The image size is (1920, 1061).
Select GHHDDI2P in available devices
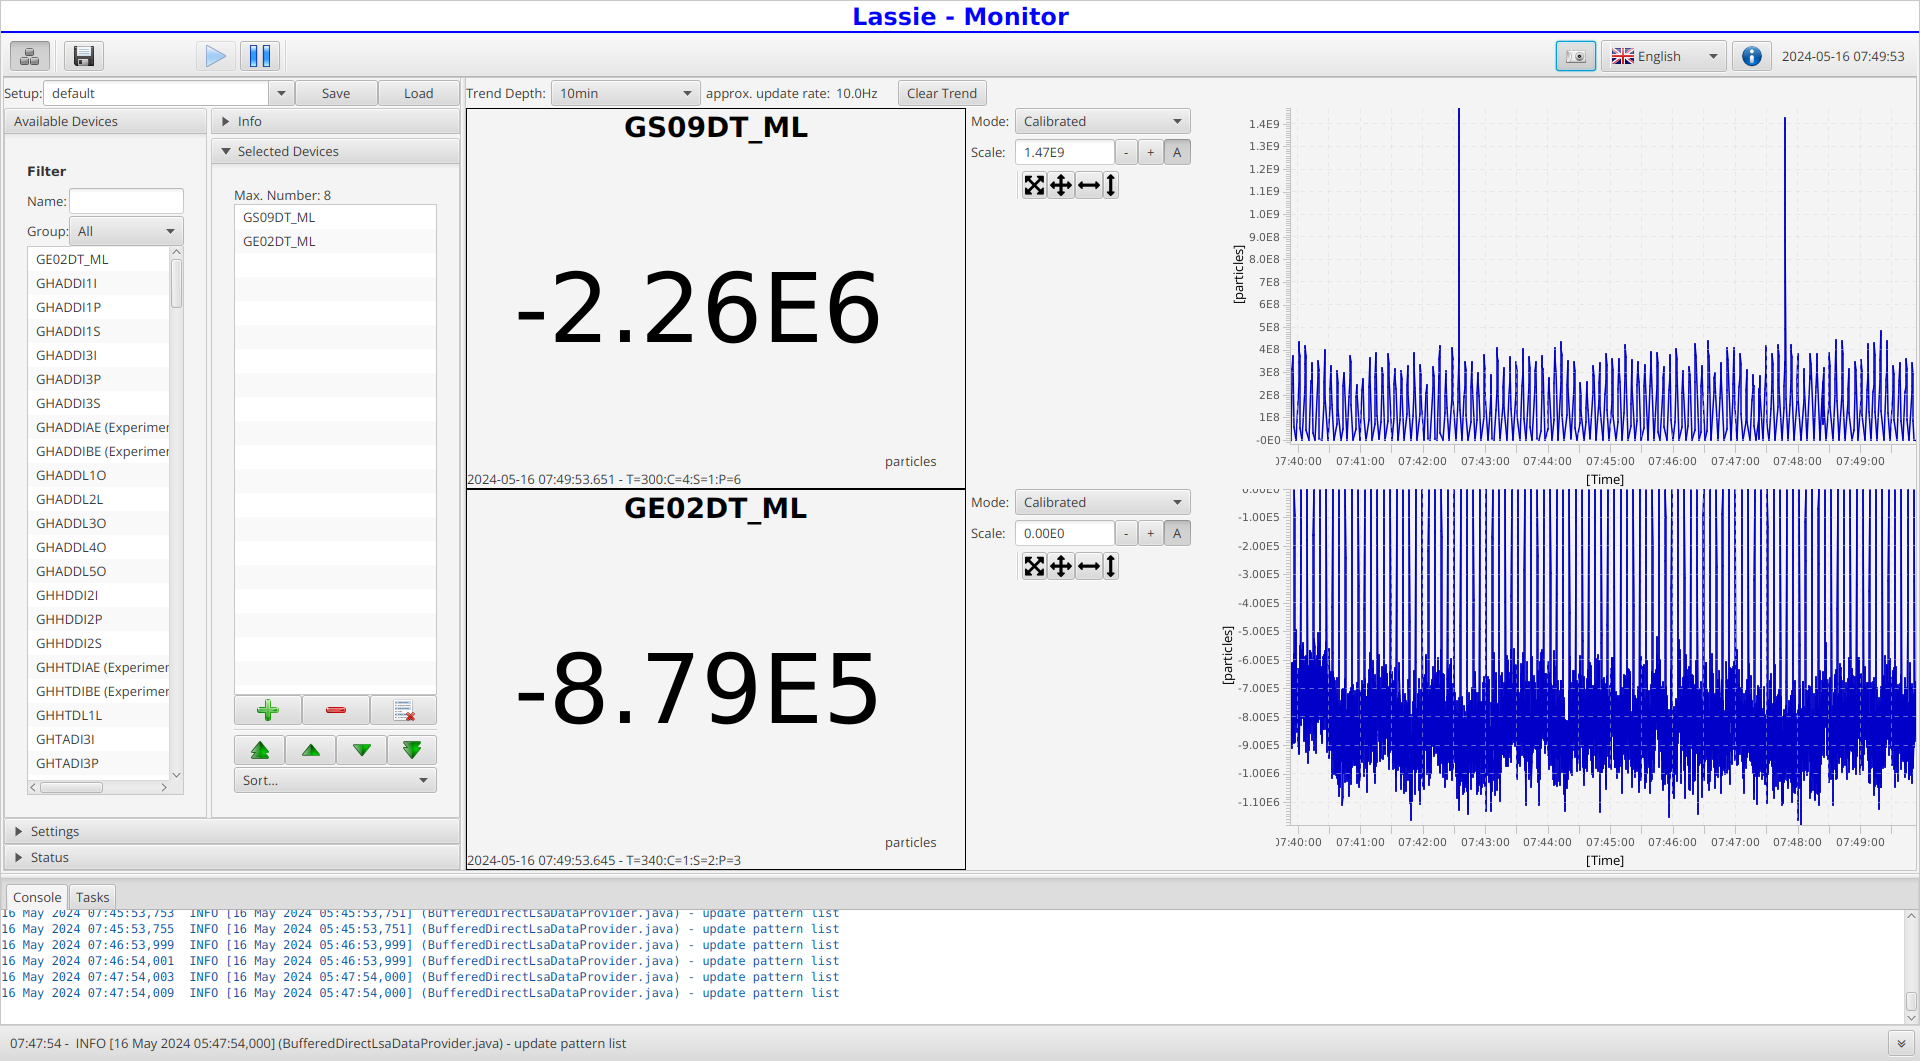[99, 619]
